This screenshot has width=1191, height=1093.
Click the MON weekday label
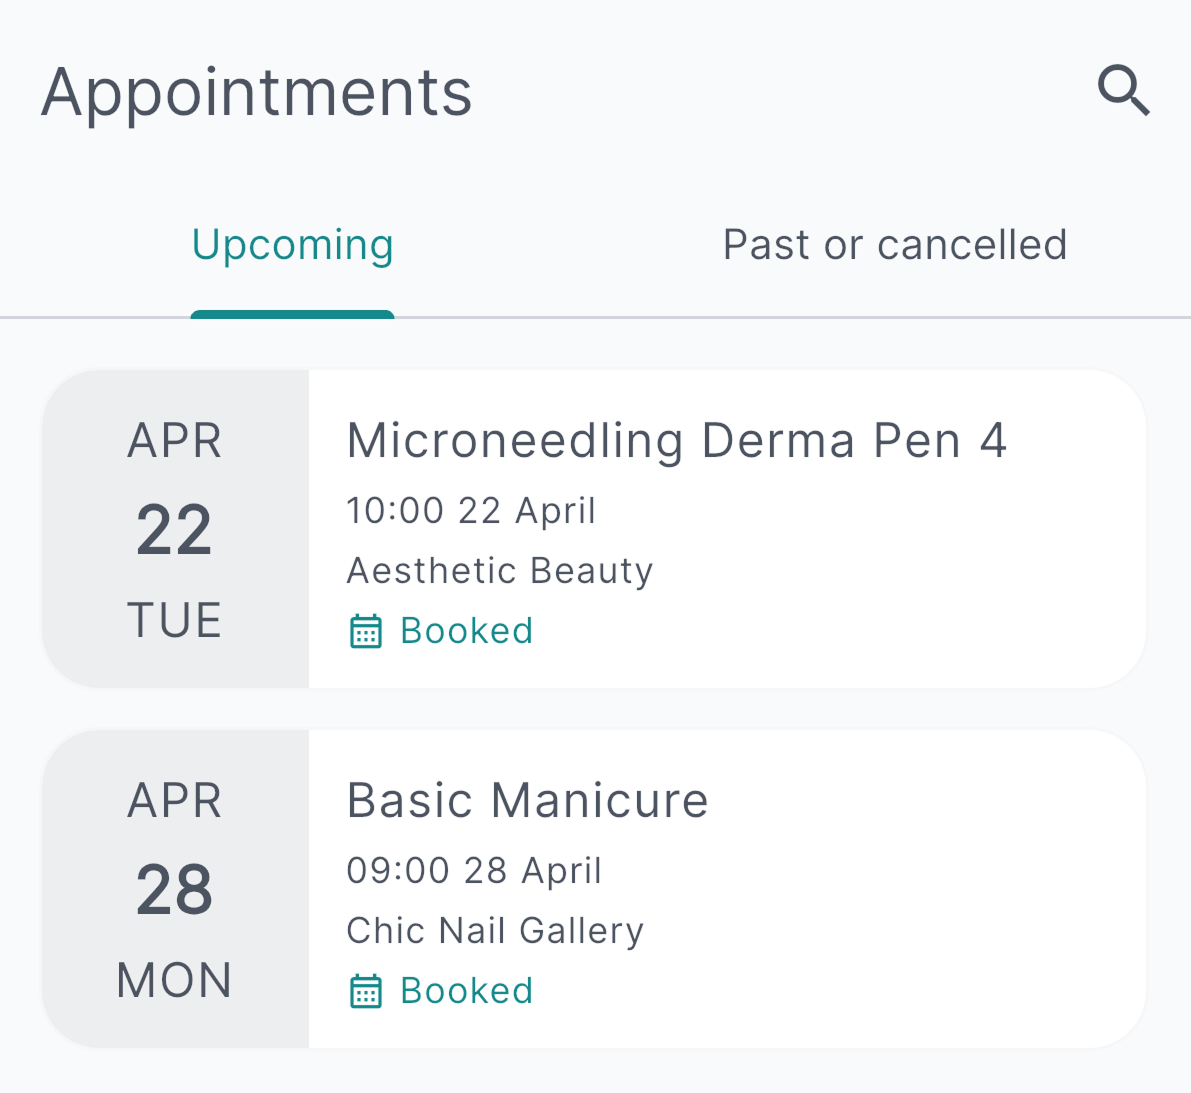click(x=174, y=981)
